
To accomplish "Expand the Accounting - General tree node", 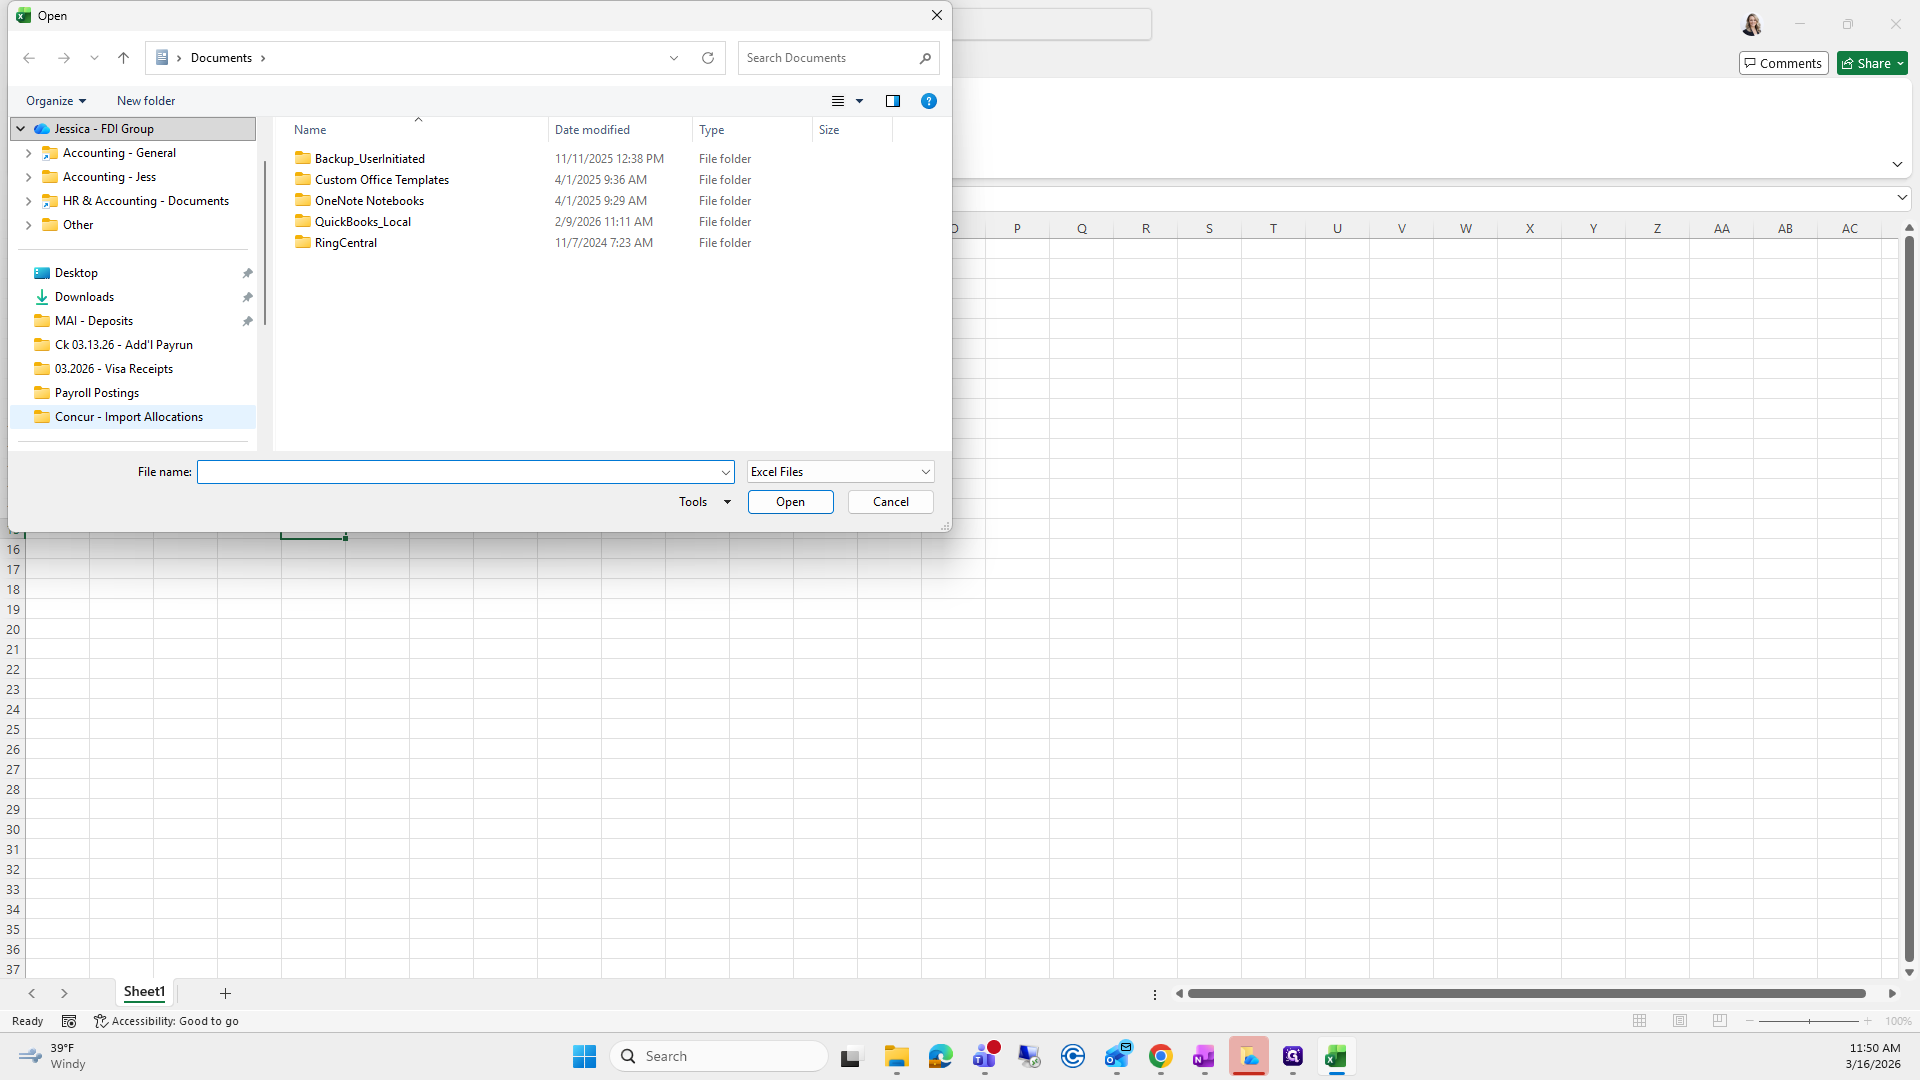I will click(x=28, y=153).
